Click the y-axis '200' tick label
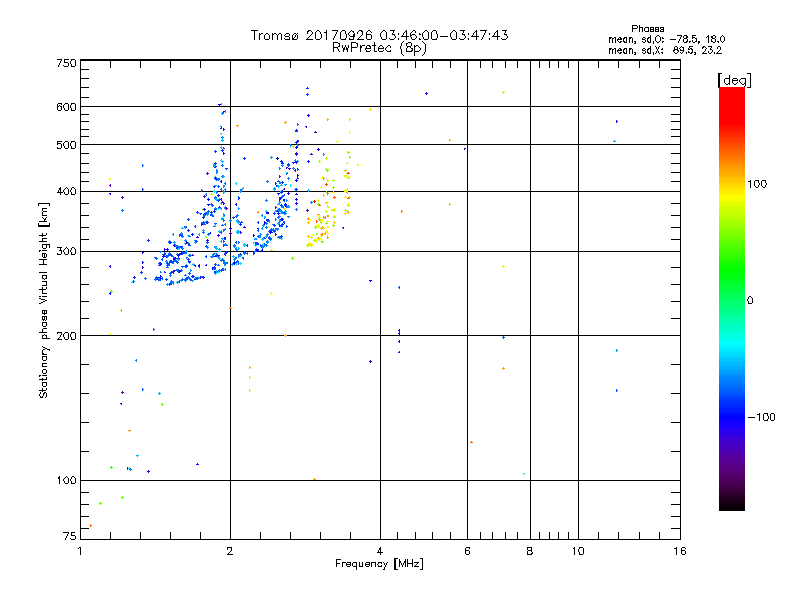This screenshot has width=800, height=600. (x=67, y=336)
